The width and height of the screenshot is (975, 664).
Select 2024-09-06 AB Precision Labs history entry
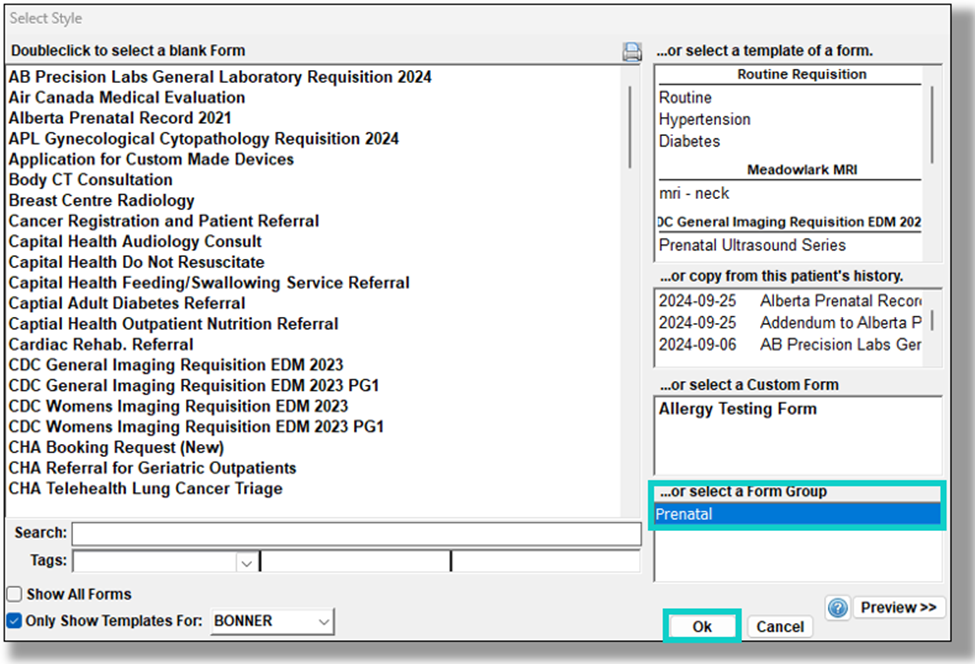pos(790,344)
